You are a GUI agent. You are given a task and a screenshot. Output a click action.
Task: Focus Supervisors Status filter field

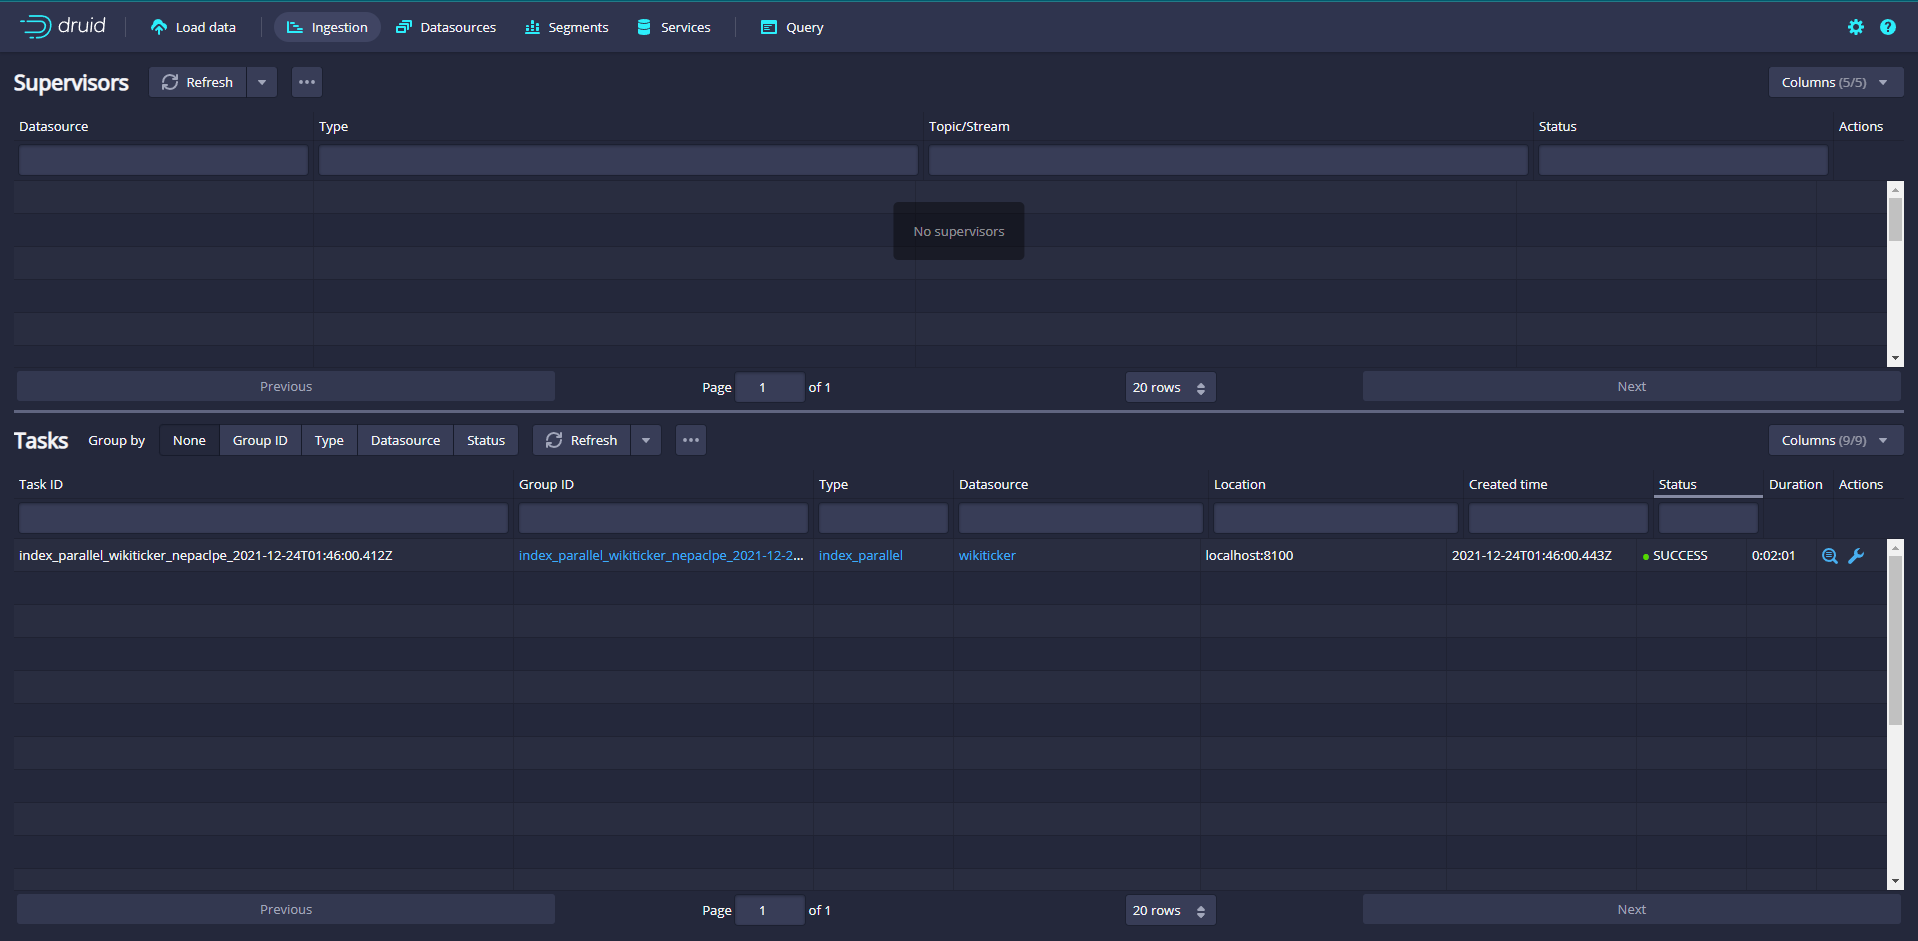click(x=1683, y=160)
